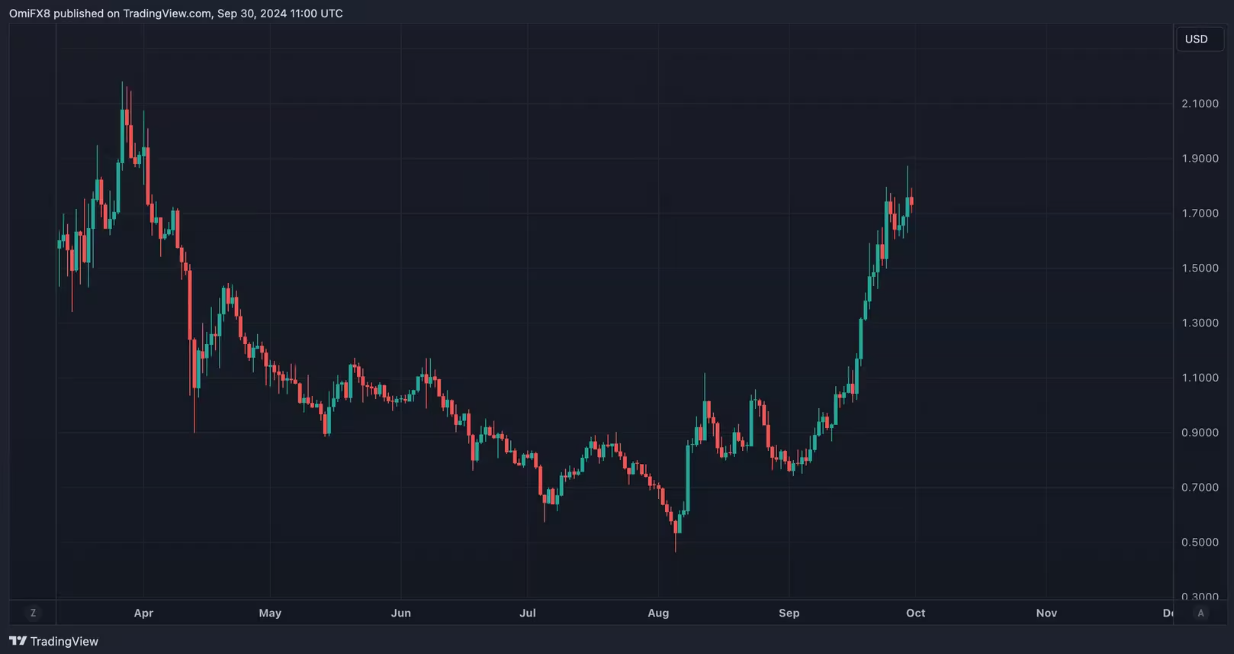This screenshot has width=1234, height=654.
Task: Click the Jul label on the time axis
Action: (528, 613)
